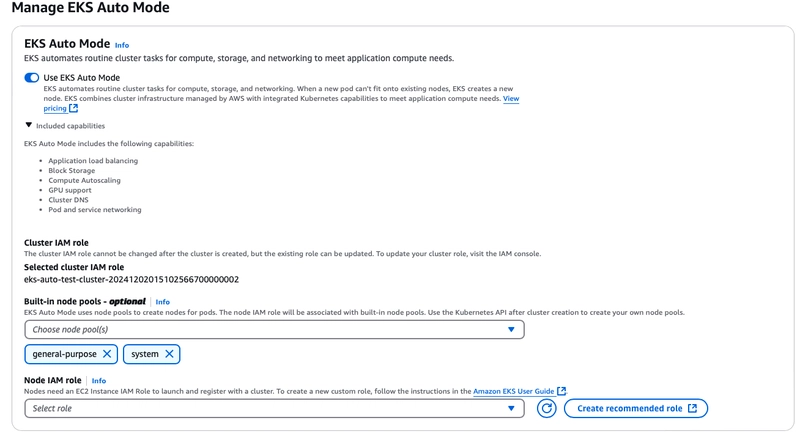Image resolution: width=800 pixels, height=434 pixels.
Task: Collapse the Included capabilities section
Action: click(29, 126)
